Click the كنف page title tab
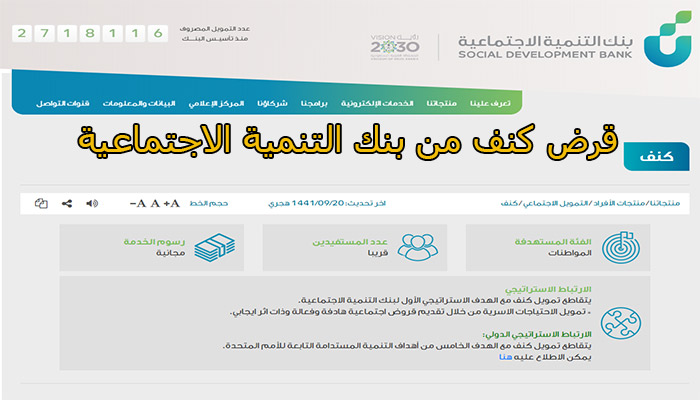700x400 pixels. [656, 157]
